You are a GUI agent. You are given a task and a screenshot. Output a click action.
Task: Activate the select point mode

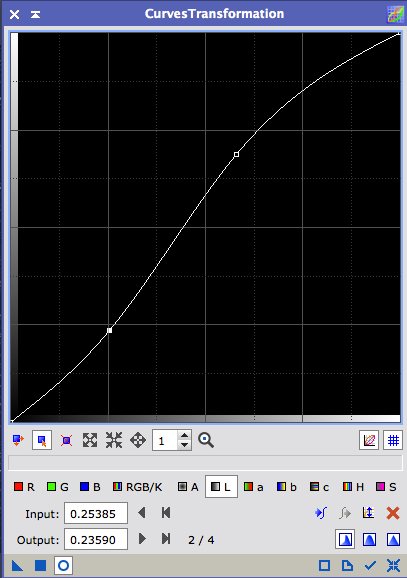pyautogui.click(x=42, y=440)
